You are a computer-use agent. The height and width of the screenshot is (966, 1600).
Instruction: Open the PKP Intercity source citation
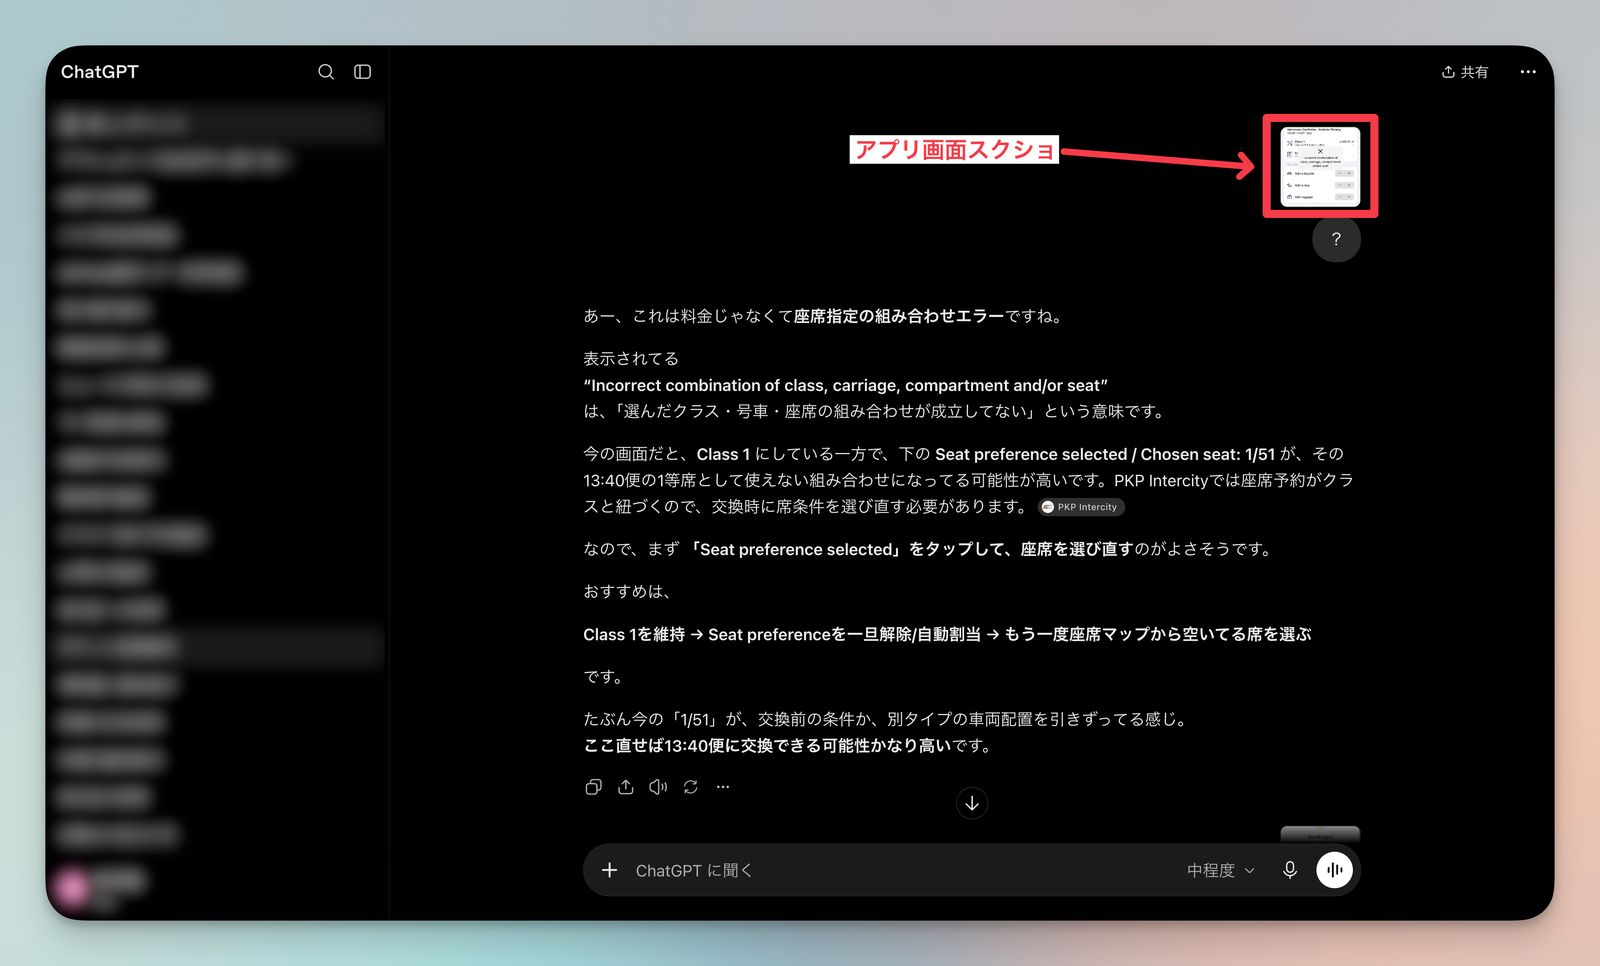point(1081,507)
